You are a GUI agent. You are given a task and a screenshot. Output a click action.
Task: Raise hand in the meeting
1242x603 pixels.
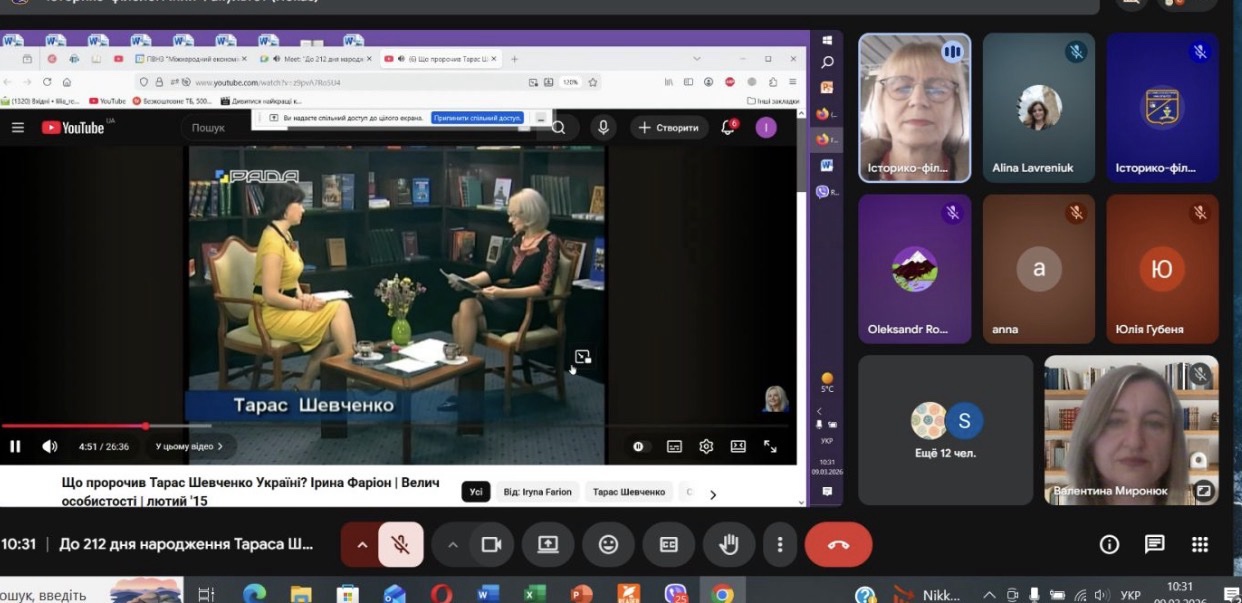tap(729, 545)
